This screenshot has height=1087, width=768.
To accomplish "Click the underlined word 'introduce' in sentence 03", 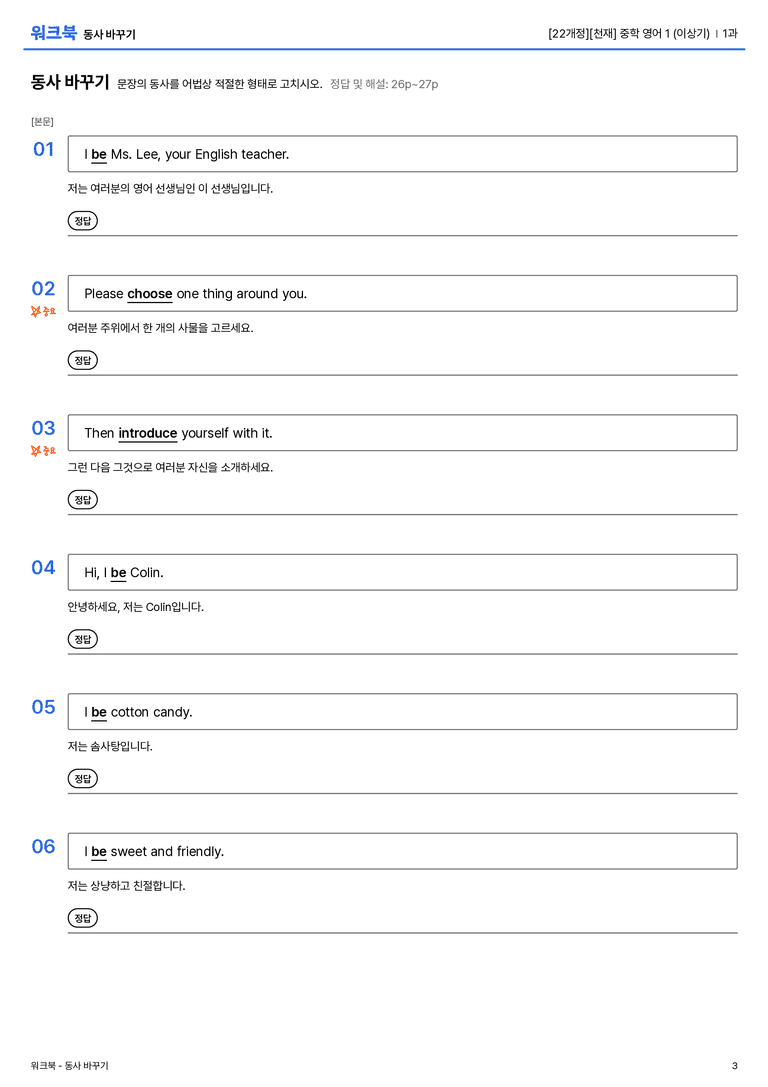I will point(148,433).
